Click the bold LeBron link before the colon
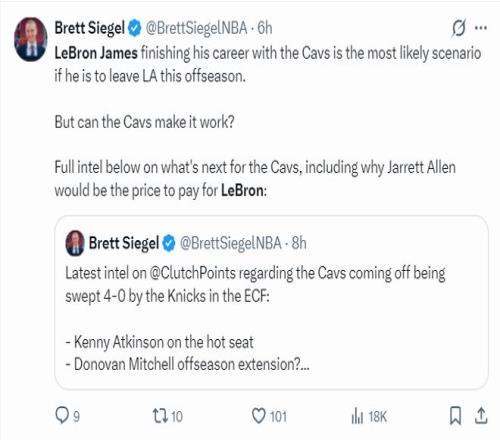500x440 pixels. (242, 191)
